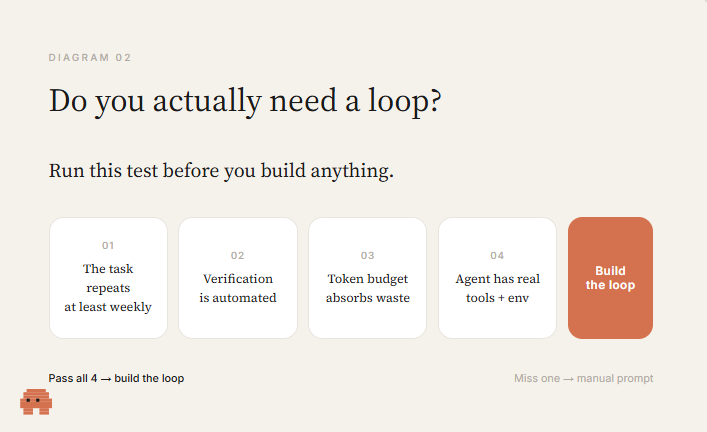Select card 03 Token budget absorbs waste
This screenshot has width=707, height=432.
click(x=367, y=278)
